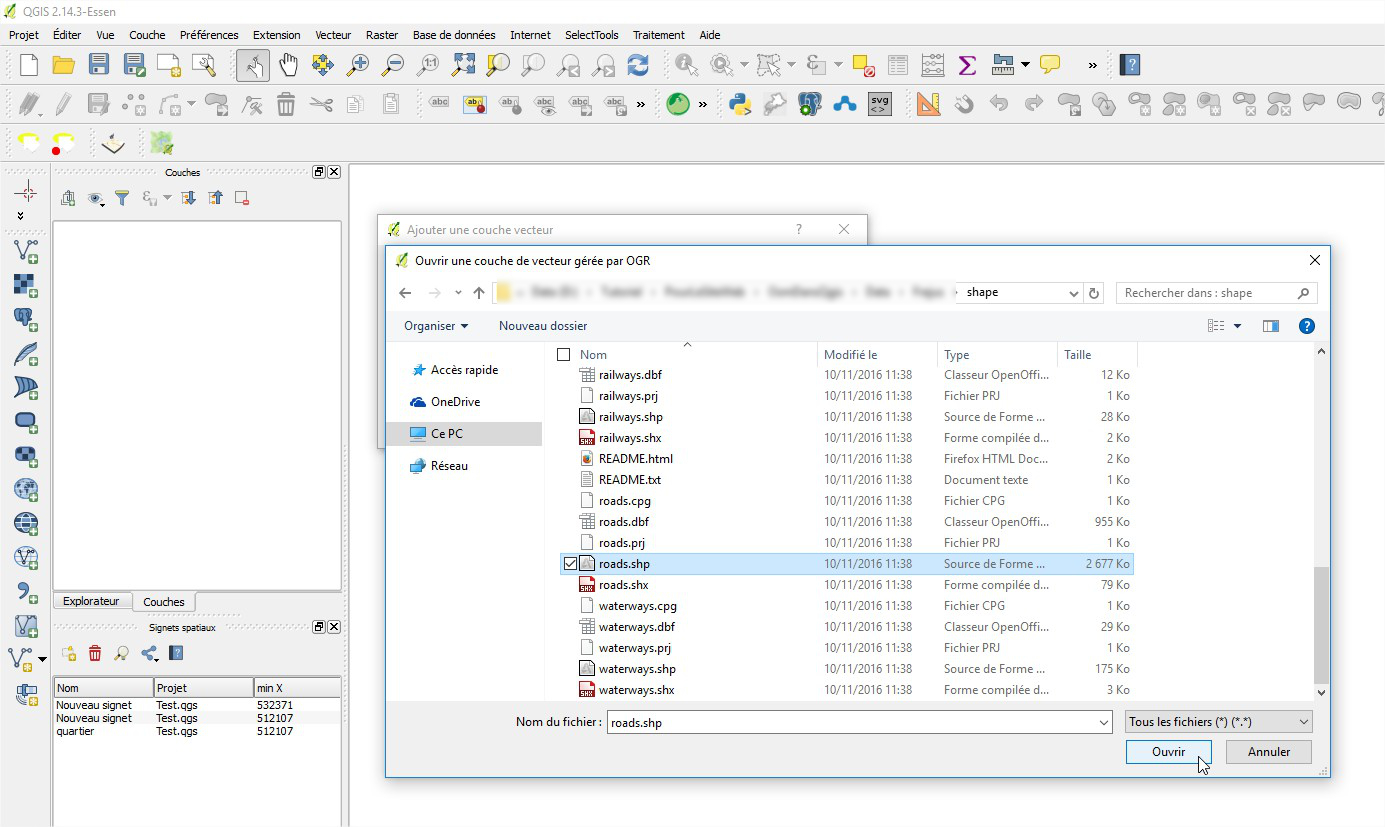The image size is (1385, 827).
Task: Click the Up one folder arrow
Action: coord(479,293)
